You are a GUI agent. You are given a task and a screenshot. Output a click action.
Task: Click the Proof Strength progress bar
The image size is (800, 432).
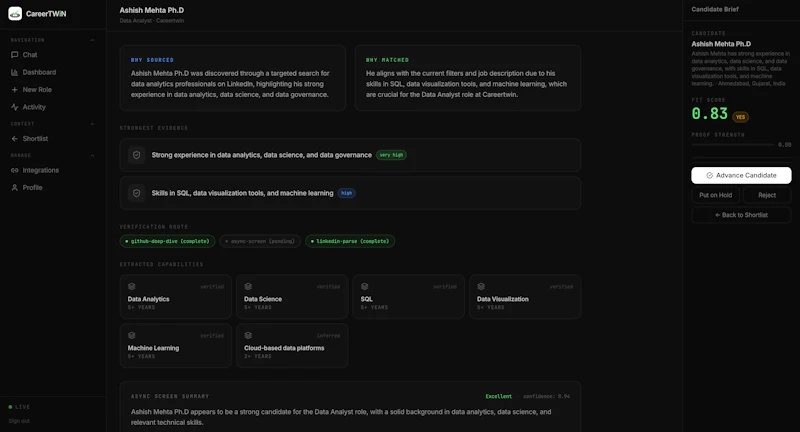tap(733, 145)
